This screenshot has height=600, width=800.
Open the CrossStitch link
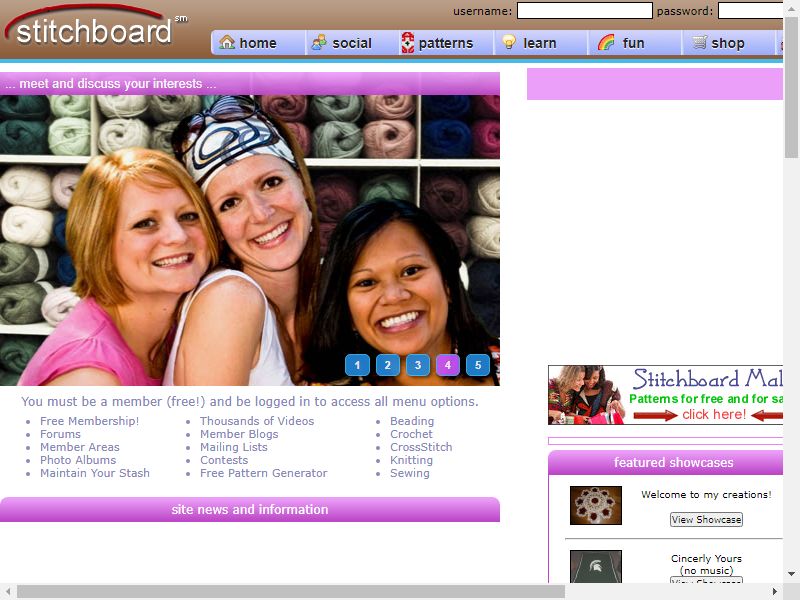tap(421, 447)
